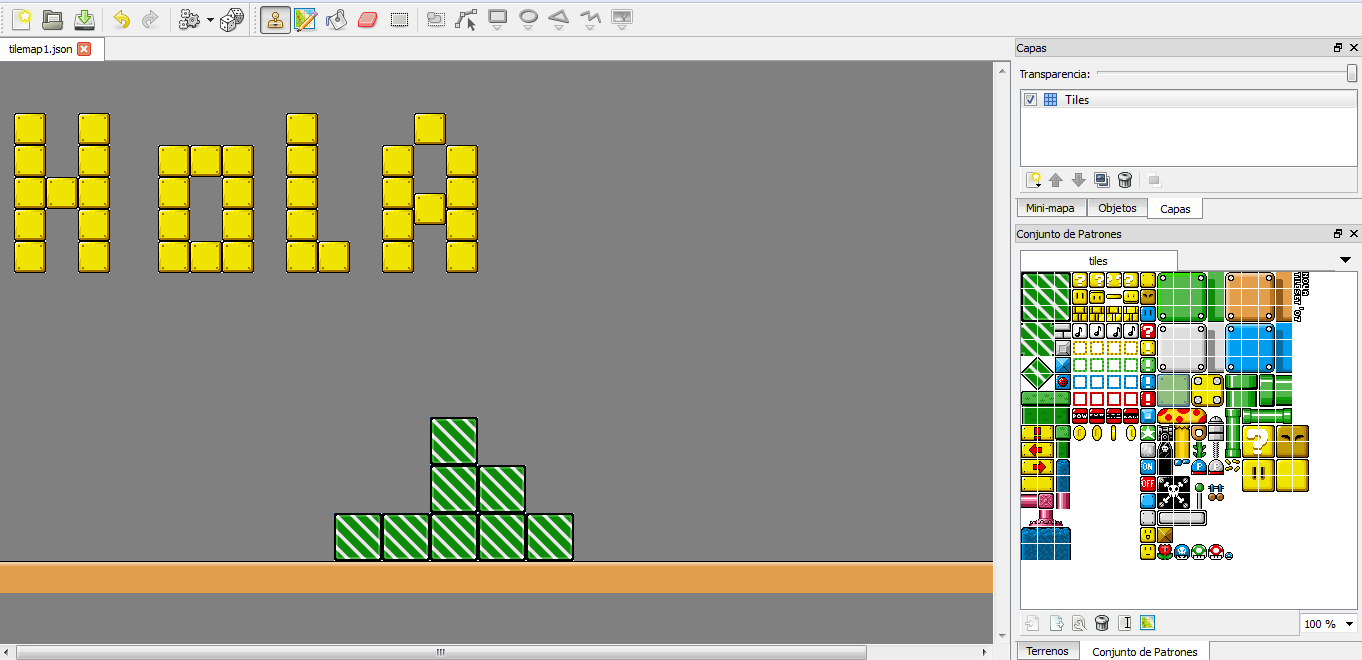This screenshot has width=1362, height=660.
Task: Select the 'tiles' tileset tab
Action: (1098, 260)
